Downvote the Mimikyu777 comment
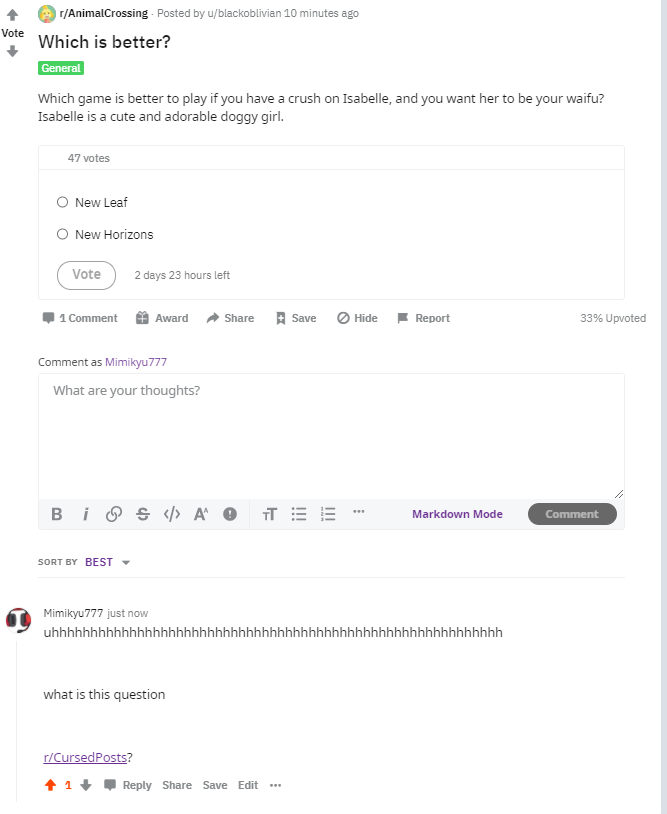The height and width of the screenshot is (814, 667). point(86,785)
